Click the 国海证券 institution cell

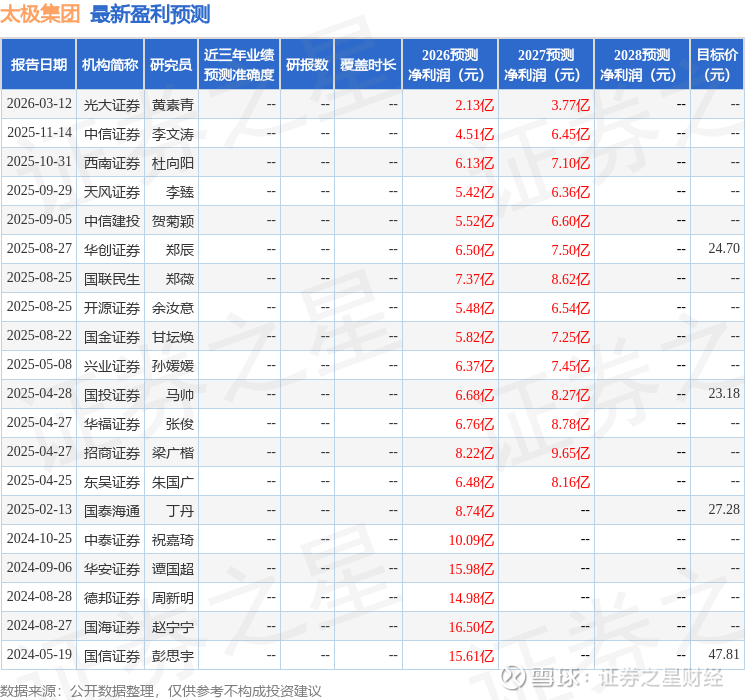coord(112,627)
